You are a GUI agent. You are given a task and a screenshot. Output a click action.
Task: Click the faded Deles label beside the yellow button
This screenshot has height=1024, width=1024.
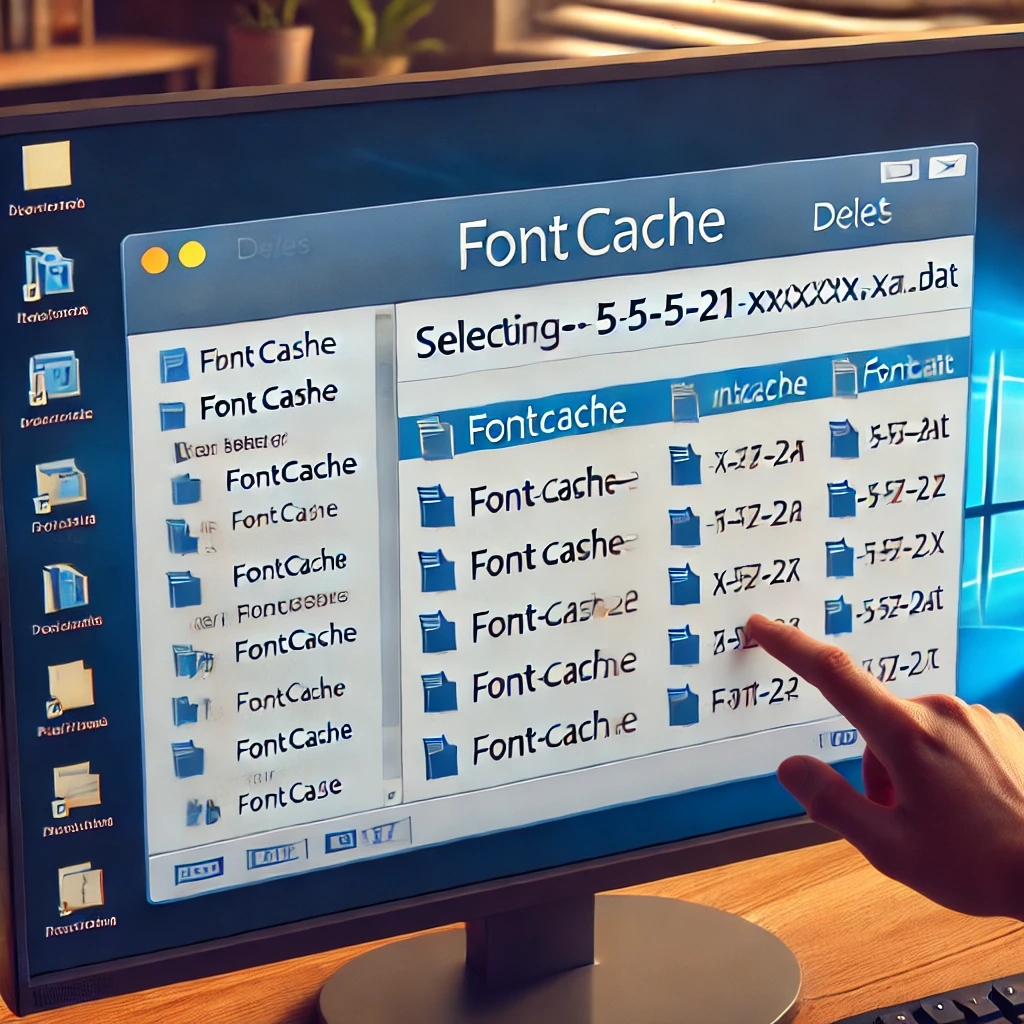pos(273,247)
